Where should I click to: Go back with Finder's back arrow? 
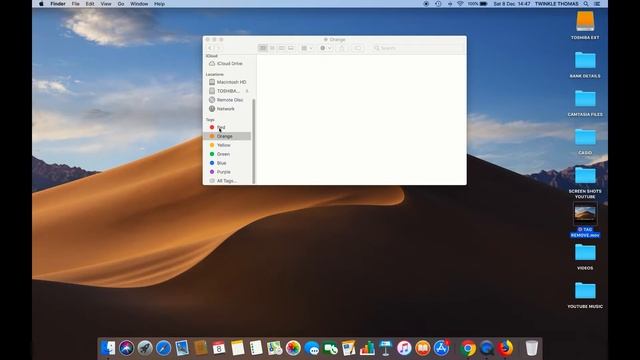tap(211, 48)
